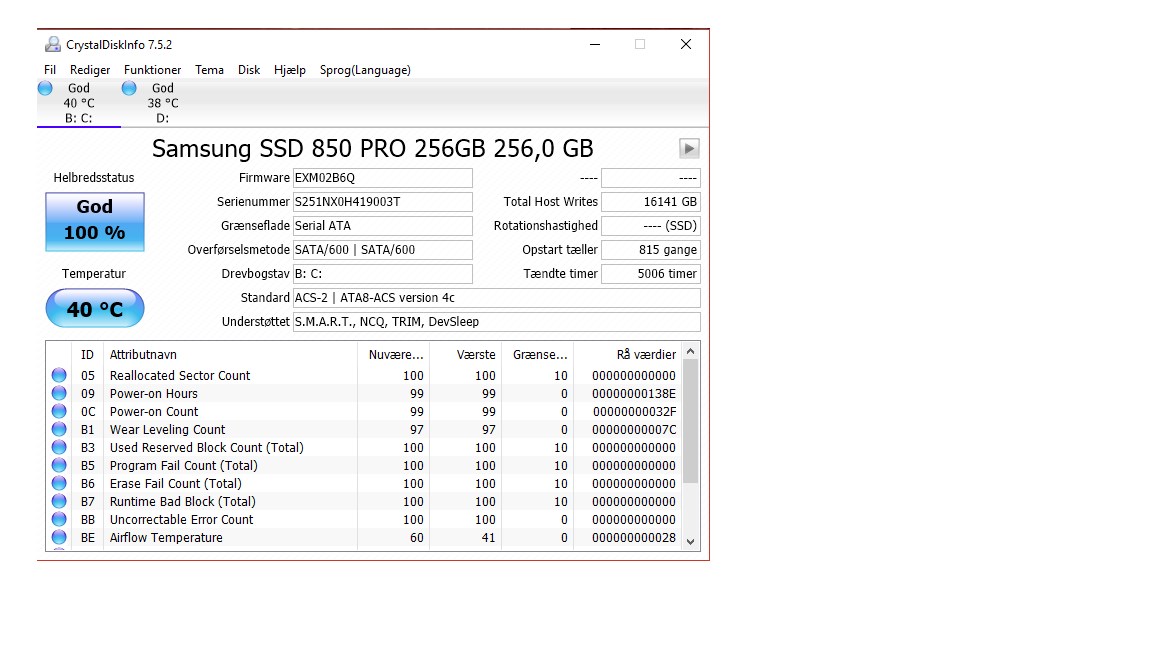Click the scroll down arrow of attribute list
The width and height of the screenshot is (1152, 648).
(690, 541)
